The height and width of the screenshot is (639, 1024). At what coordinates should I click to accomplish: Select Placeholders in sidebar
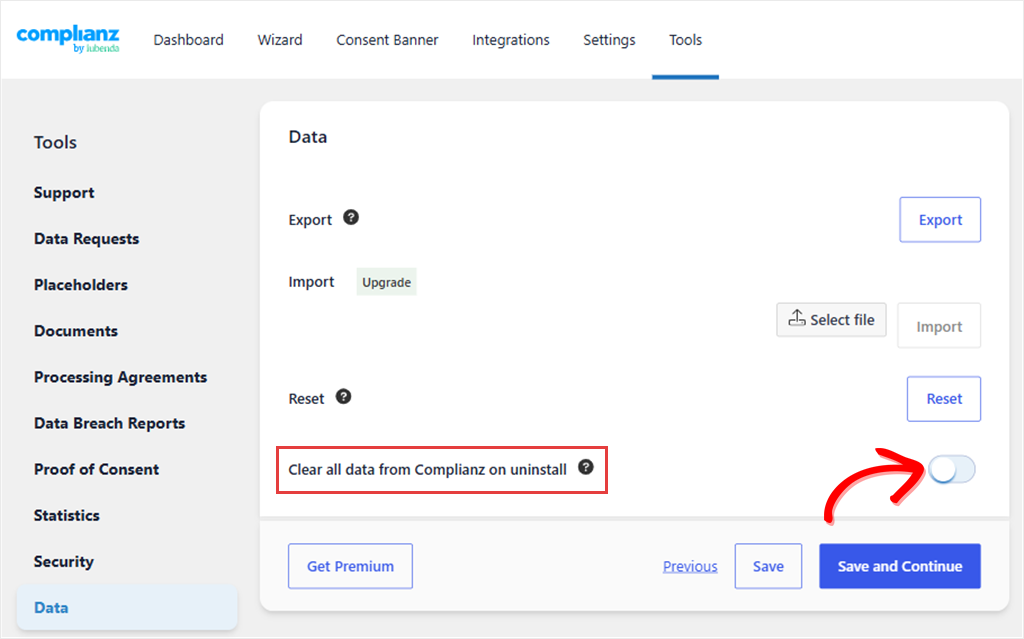point(81,285)
